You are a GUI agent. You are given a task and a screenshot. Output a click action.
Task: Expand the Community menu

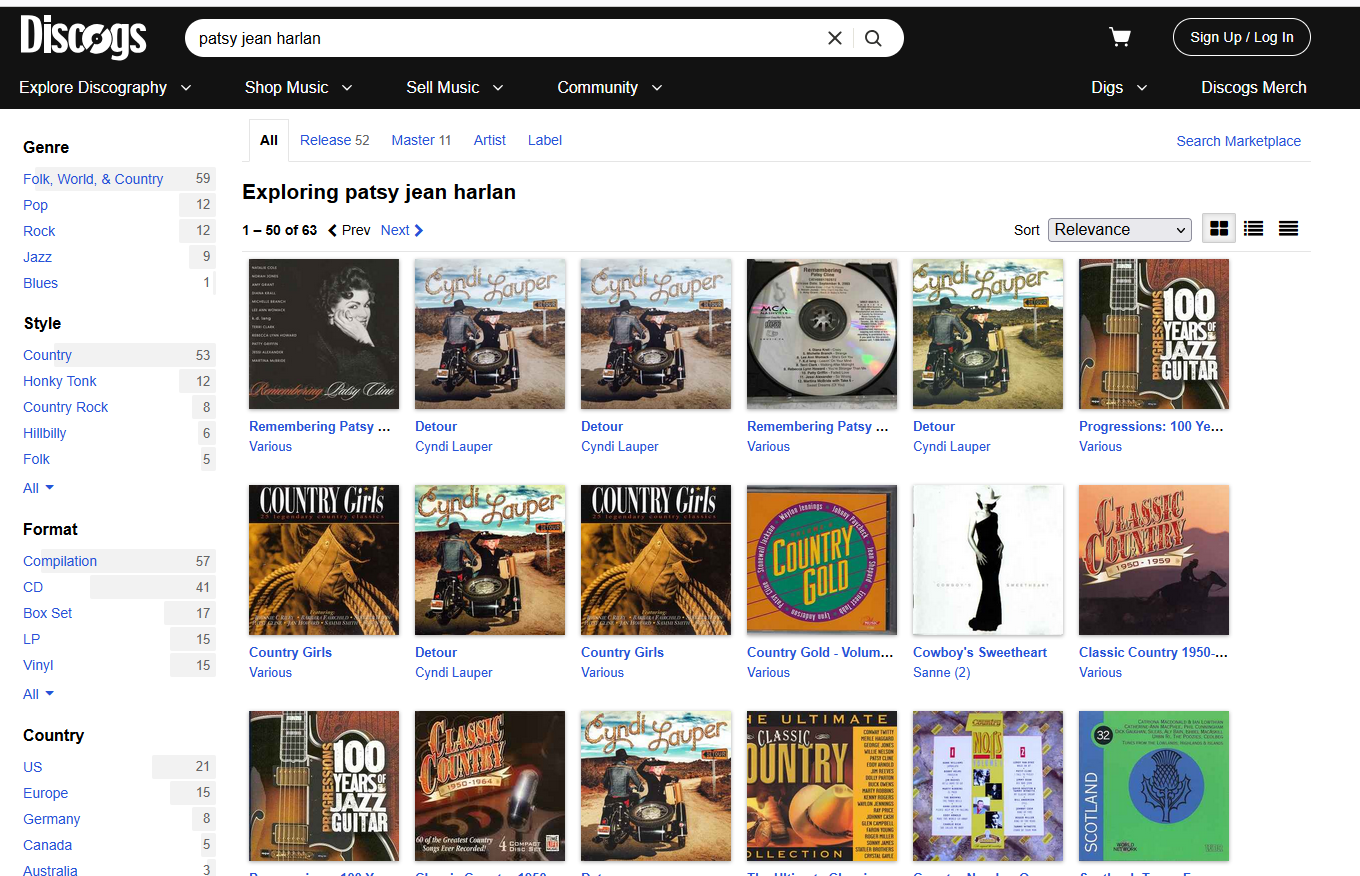(610, 87)
